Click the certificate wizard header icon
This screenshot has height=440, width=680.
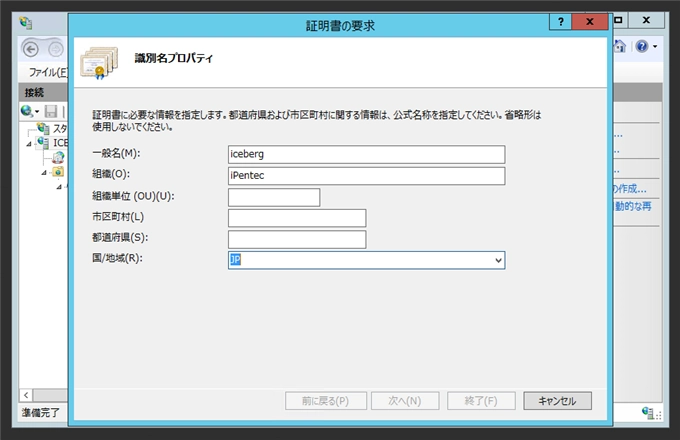click(x=99, y=63)
